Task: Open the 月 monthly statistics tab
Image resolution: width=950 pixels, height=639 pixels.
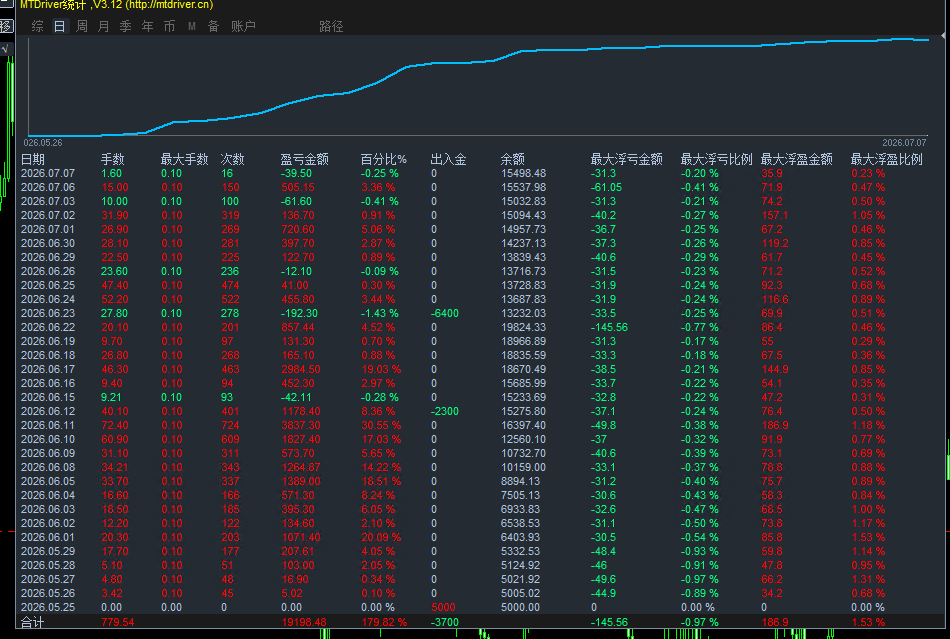Action: pos(104,26)
